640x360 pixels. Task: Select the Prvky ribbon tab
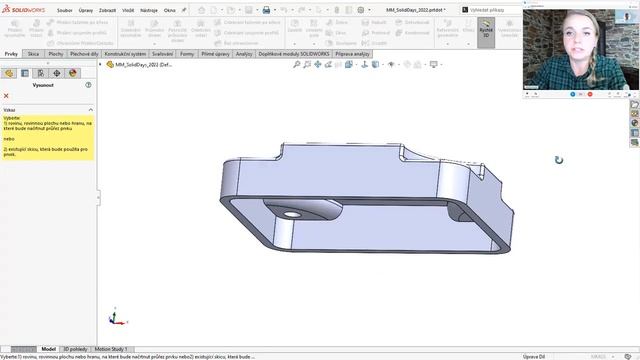pos(11,54)
